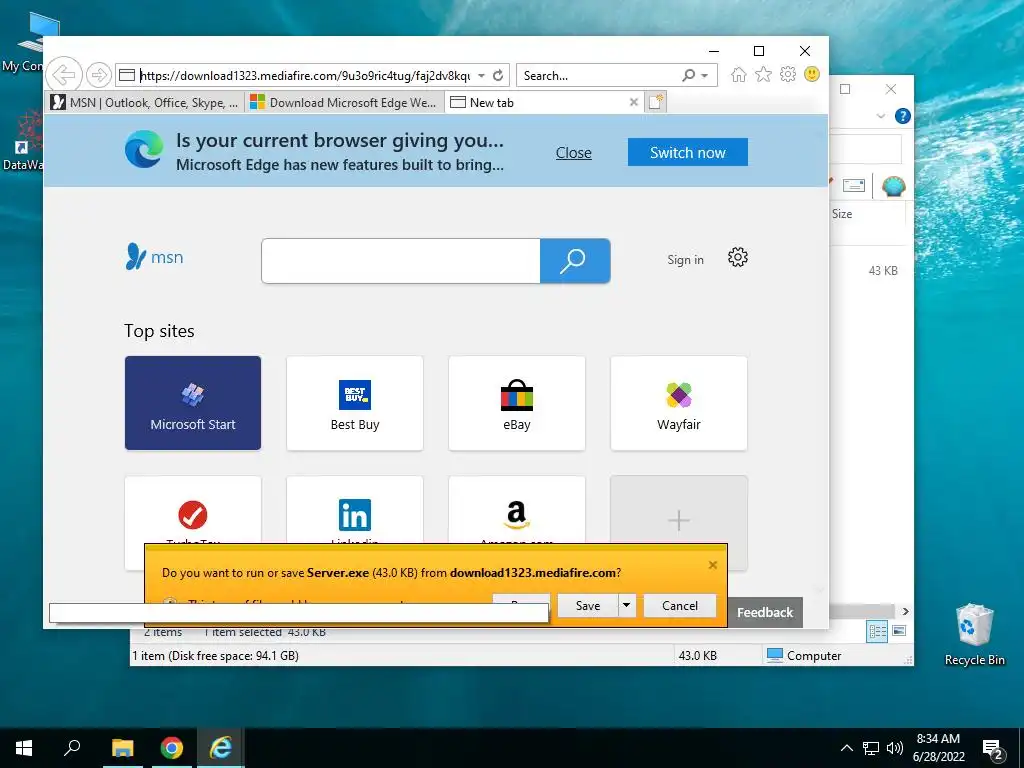Click the smiley feedback icon
The image size is (1024, 768).
(x=812, y=74)
